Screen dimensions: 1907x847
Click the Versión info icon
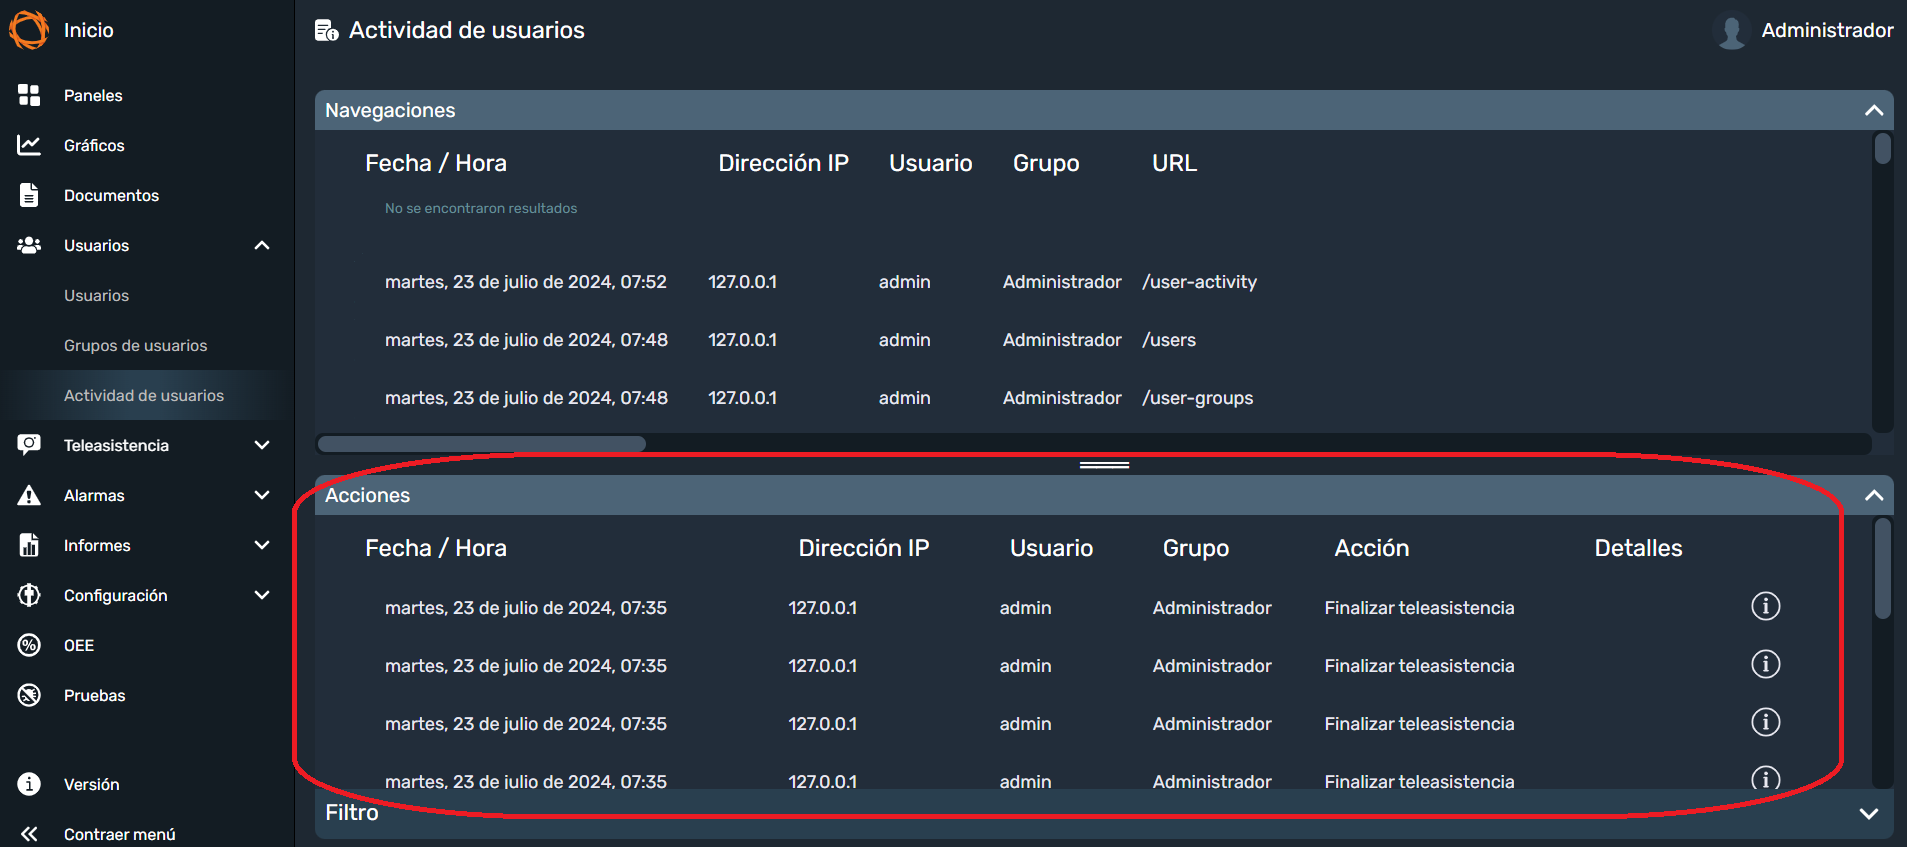(29, 784)
